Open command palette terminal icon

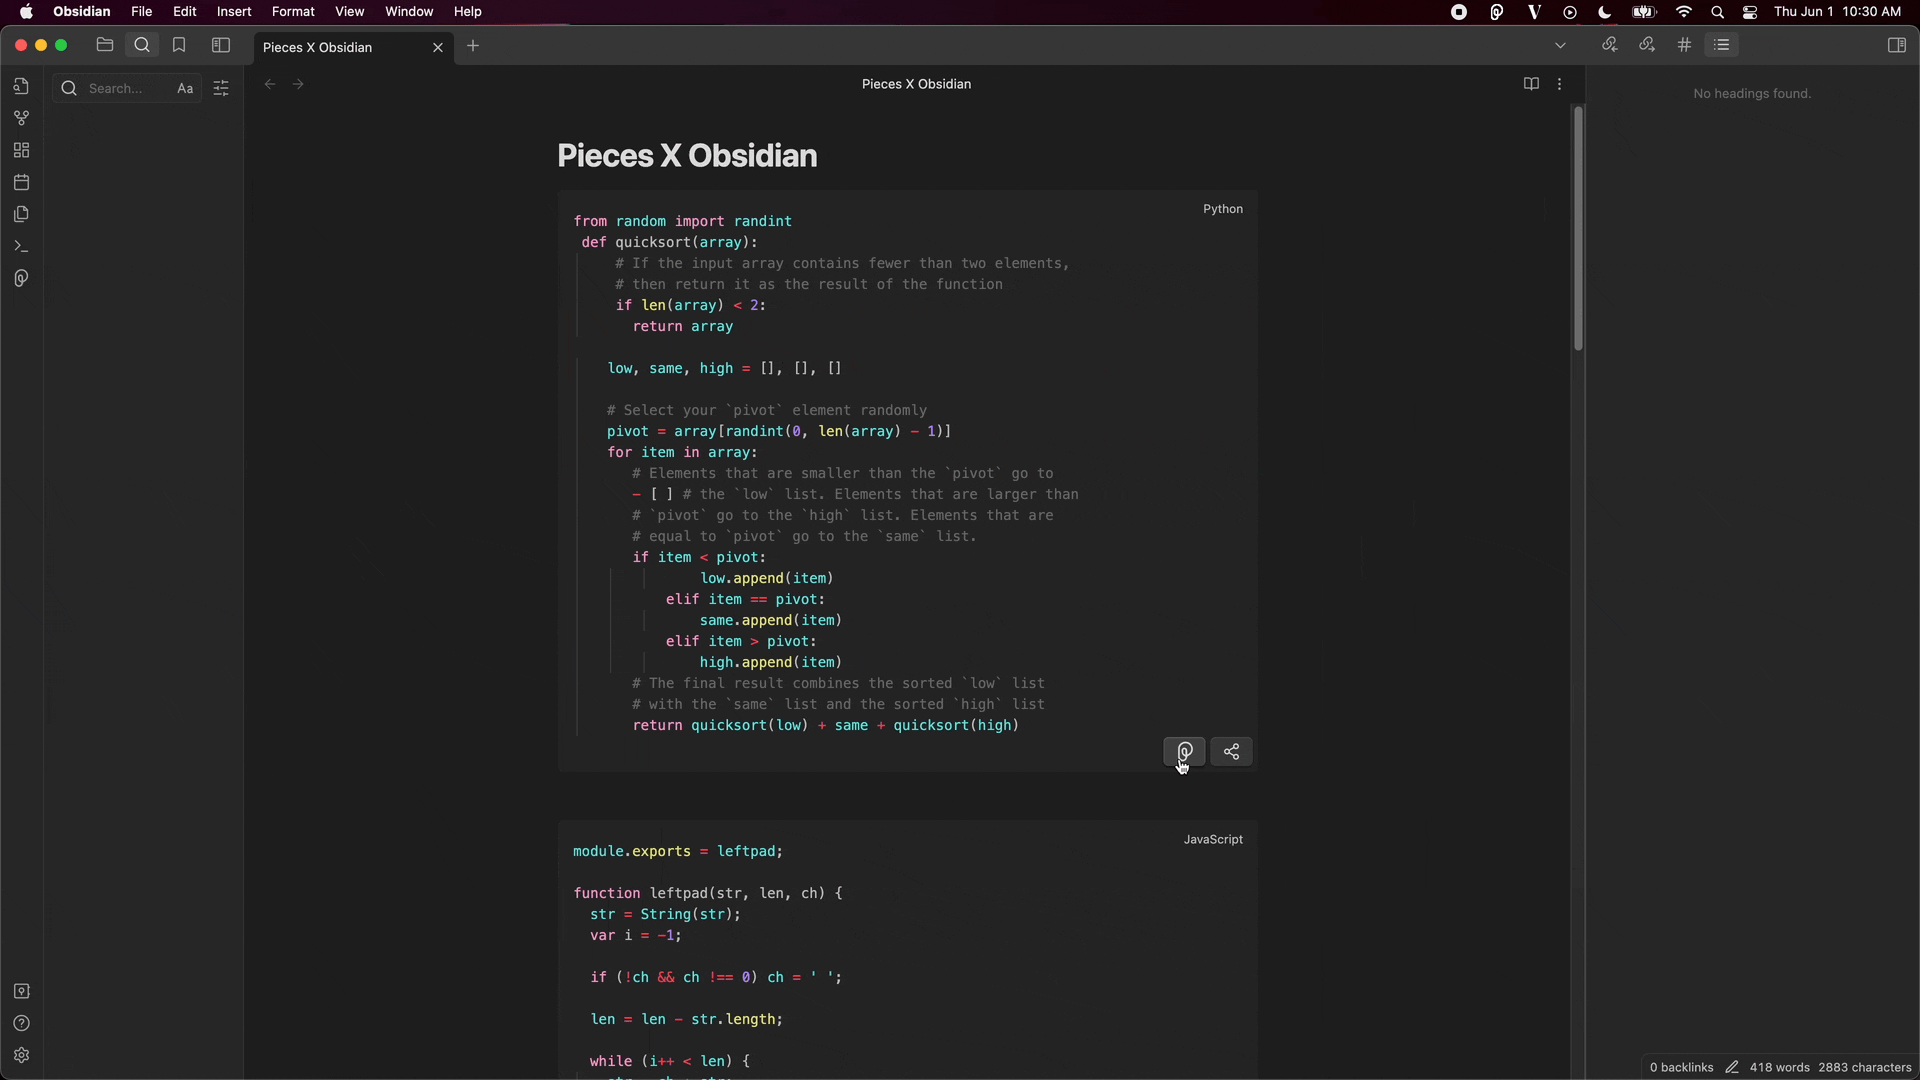click(21, 246)
